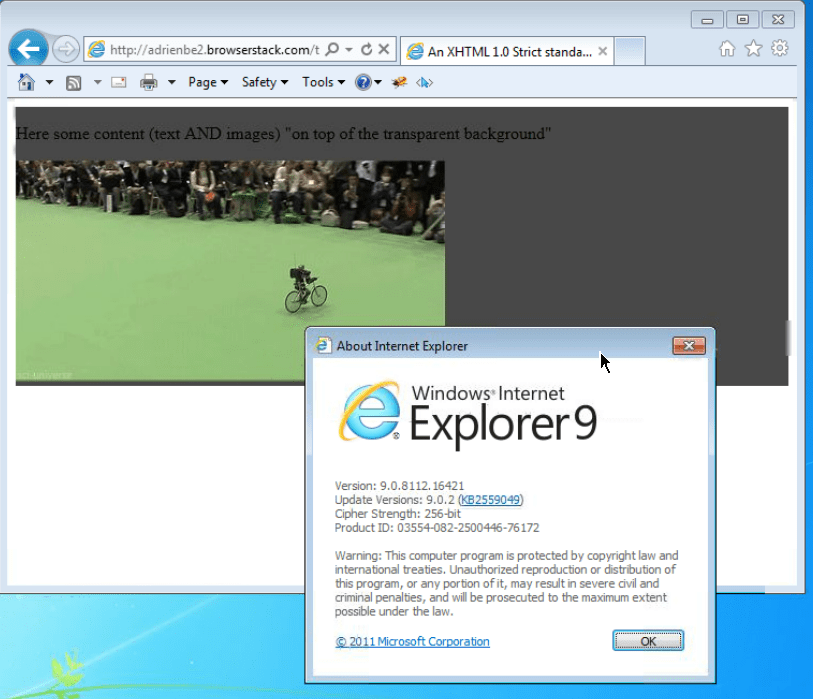Click the 'Version: 9.0.8112.16421' text
Screen dimensions: 813x699
point(399,486)
